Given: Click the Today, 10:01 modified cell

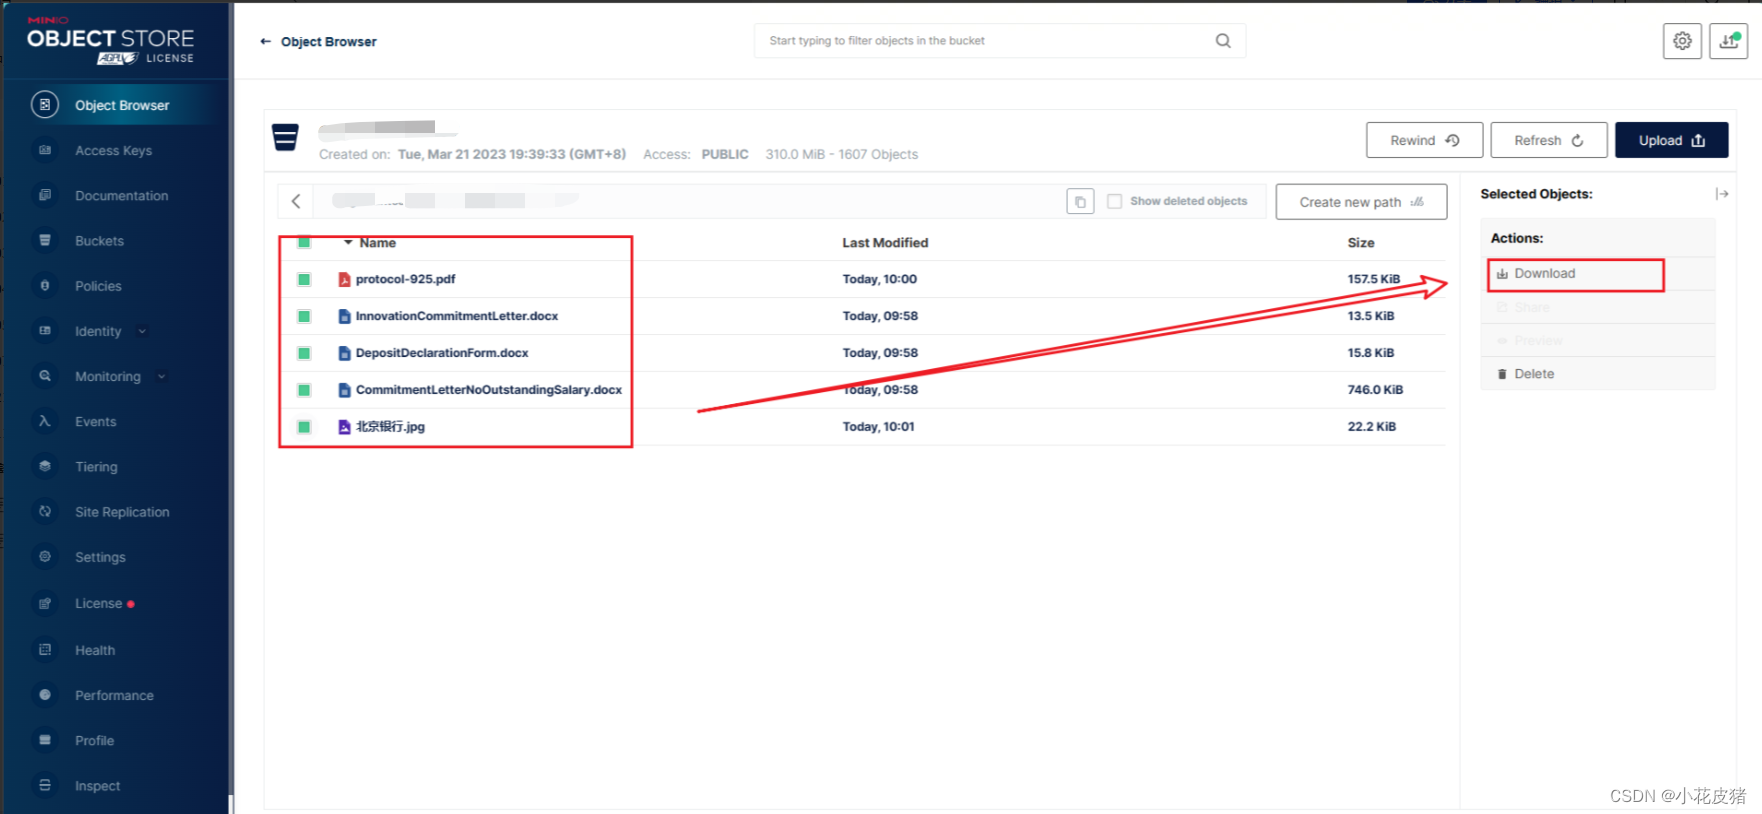Looking at the screenshot, I should tap(878, 427).
